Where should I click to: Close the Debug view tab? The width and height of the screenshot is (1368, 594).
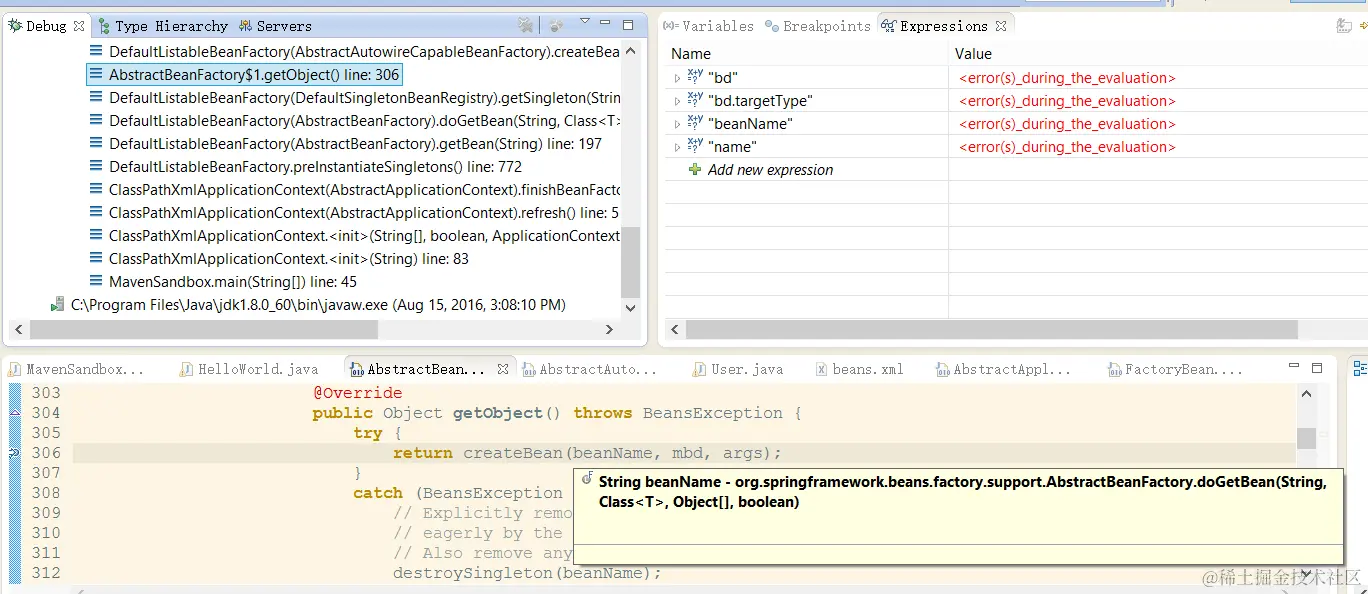[x=79, y=26]
